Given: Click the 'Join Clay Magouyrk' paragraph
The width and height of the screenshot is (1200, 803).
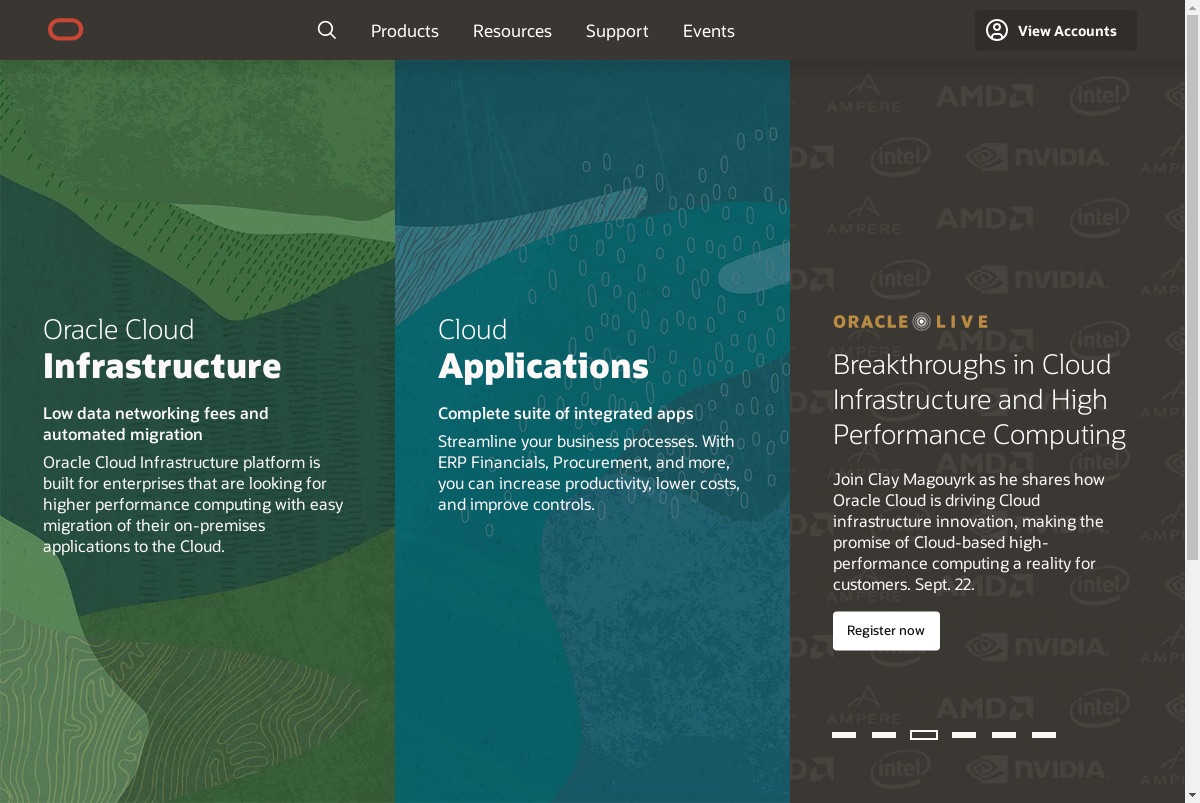Looking at the screenshot, I should [968, 531].
